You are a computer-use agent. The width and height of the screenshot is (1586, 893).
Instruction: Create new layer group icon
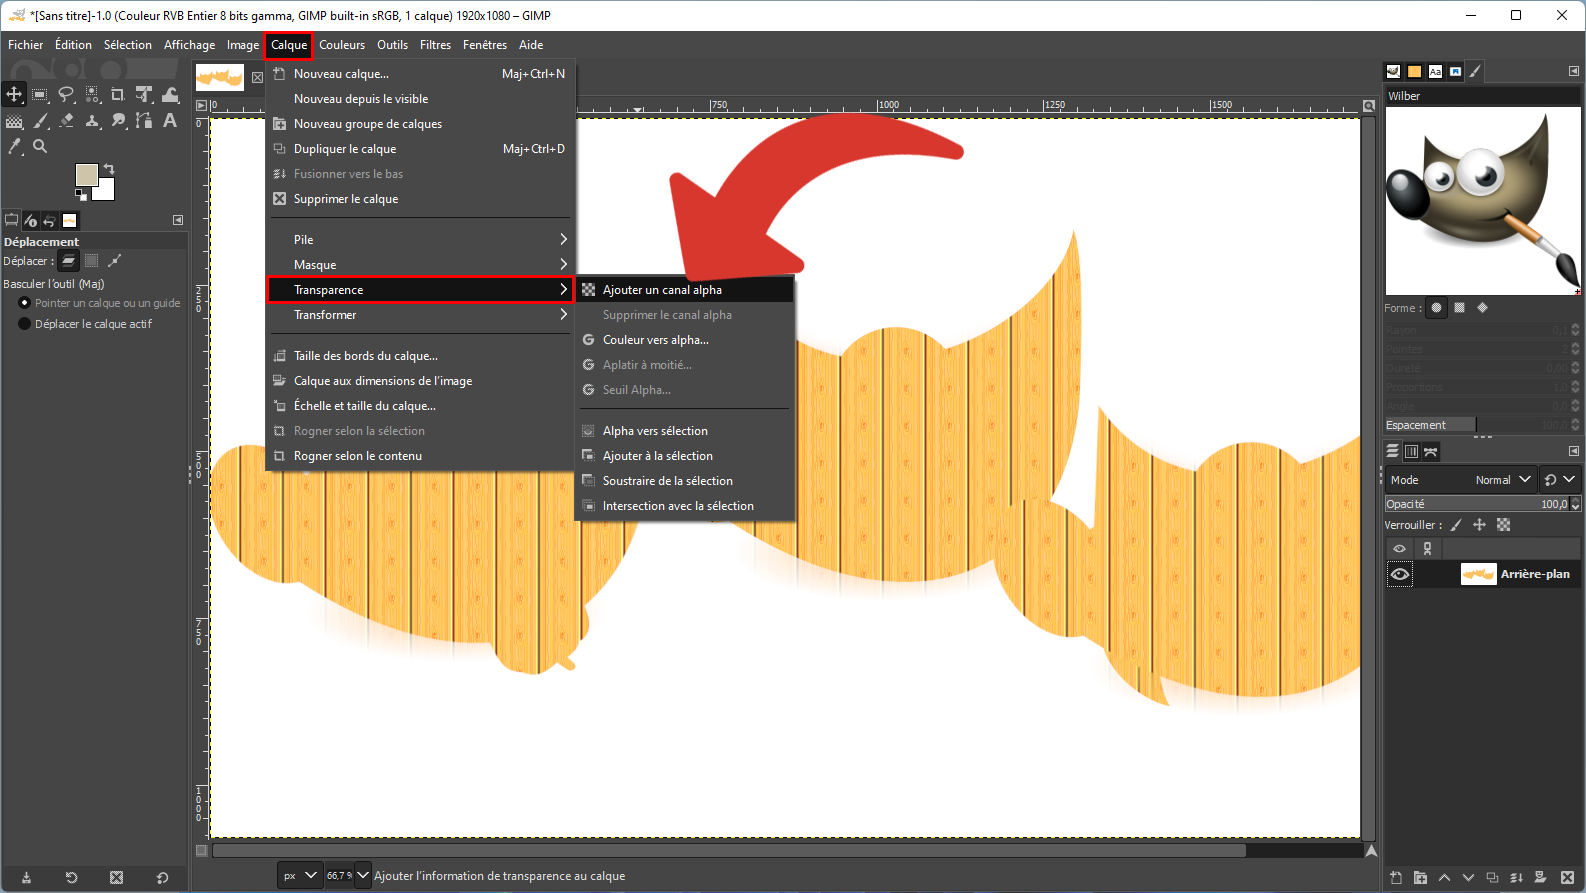pyautogui.click(x=1420, y=878)
